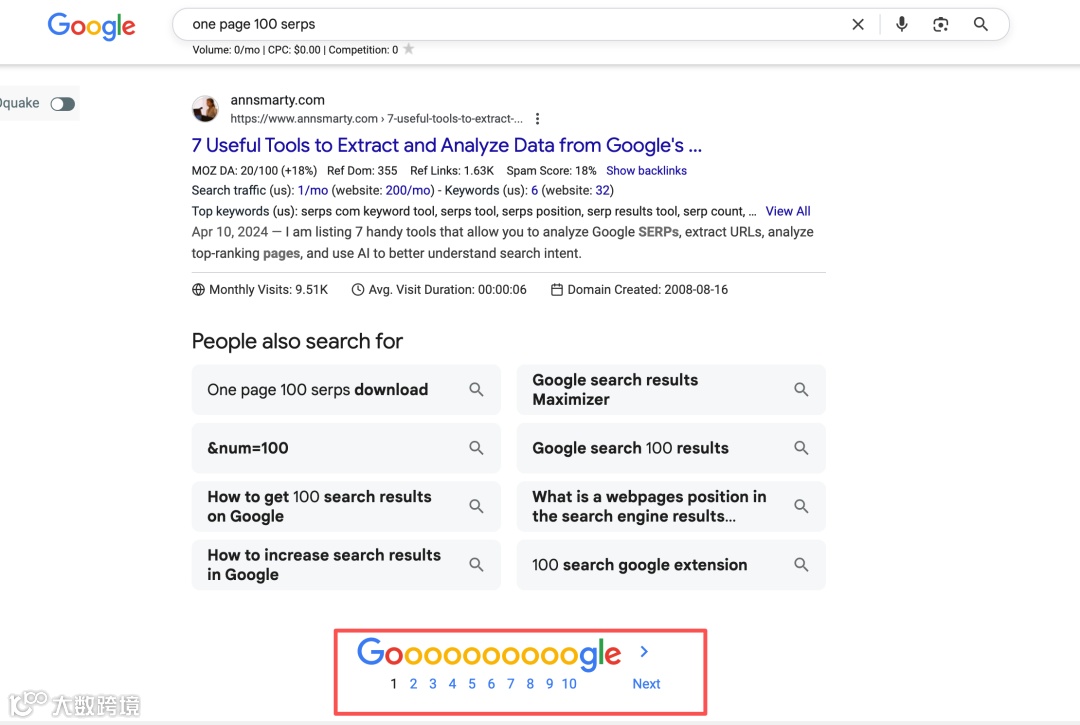Viewport: 1080px width, 725px height.
Task: Open search by image camera icon
Action: (940, 25)
